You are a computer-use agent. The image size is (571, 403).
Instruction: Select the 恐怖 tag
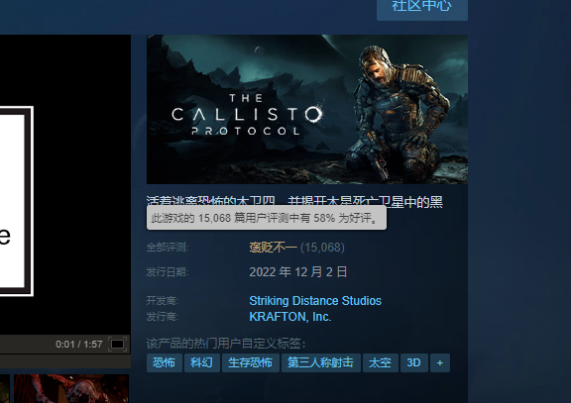(x=164, y=363)
